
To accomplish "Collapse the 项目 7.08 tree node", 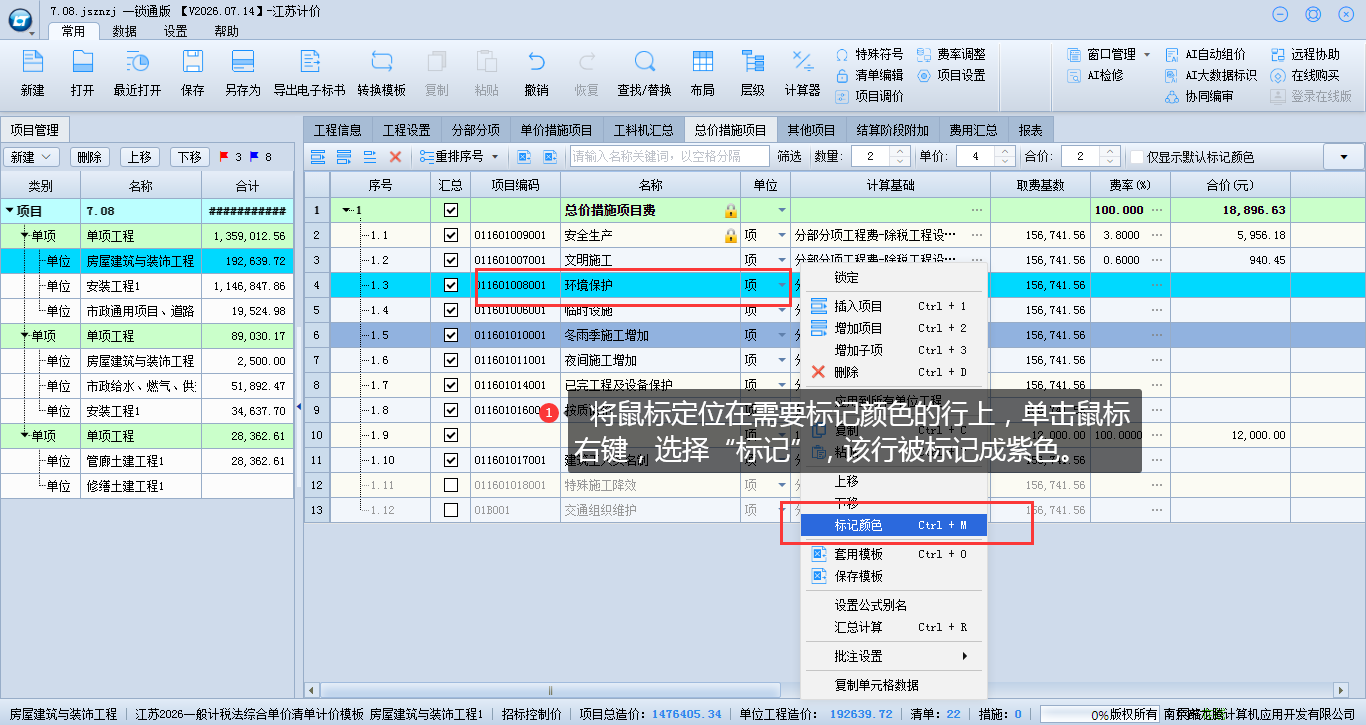I will (10, 211).
